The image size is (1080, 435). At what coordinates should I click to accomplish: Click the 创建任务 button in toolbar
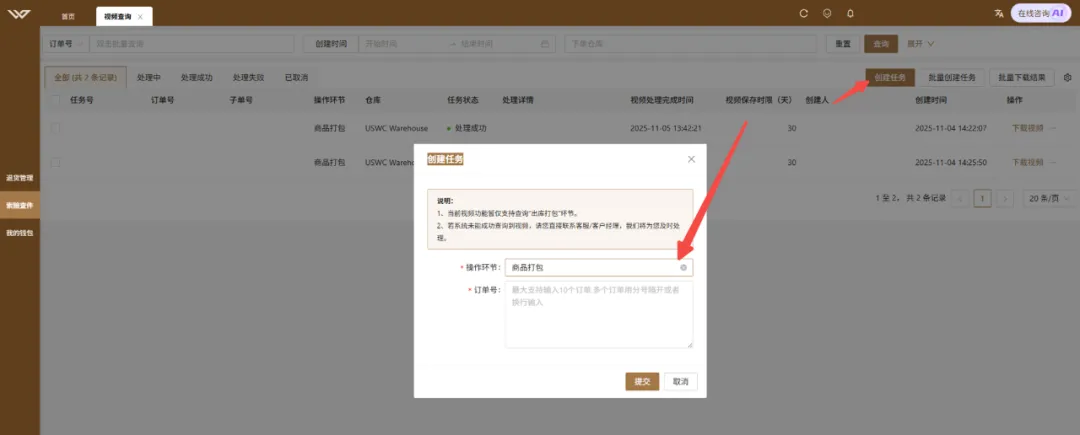coord(890,77)
